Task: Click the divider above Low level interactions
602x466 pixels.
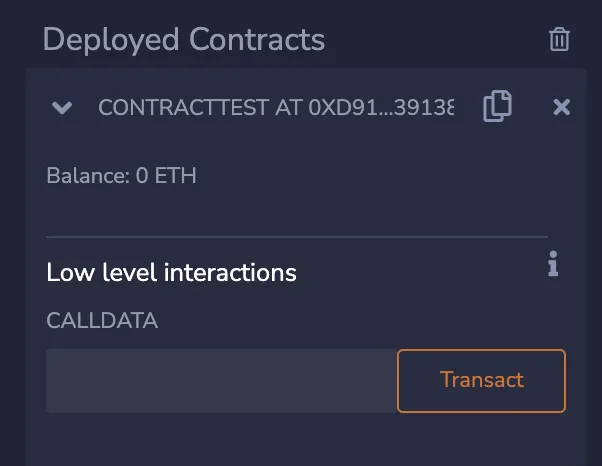Action: click(296, 237)
